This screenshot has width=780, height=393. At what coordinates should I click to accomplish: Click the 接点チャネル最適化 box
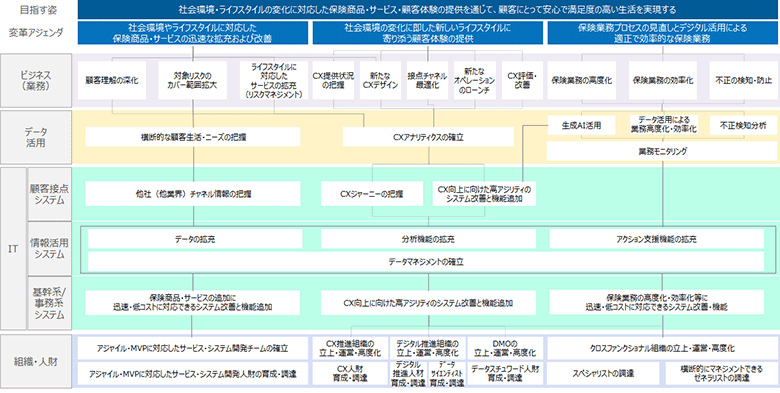tap(428, 80)
